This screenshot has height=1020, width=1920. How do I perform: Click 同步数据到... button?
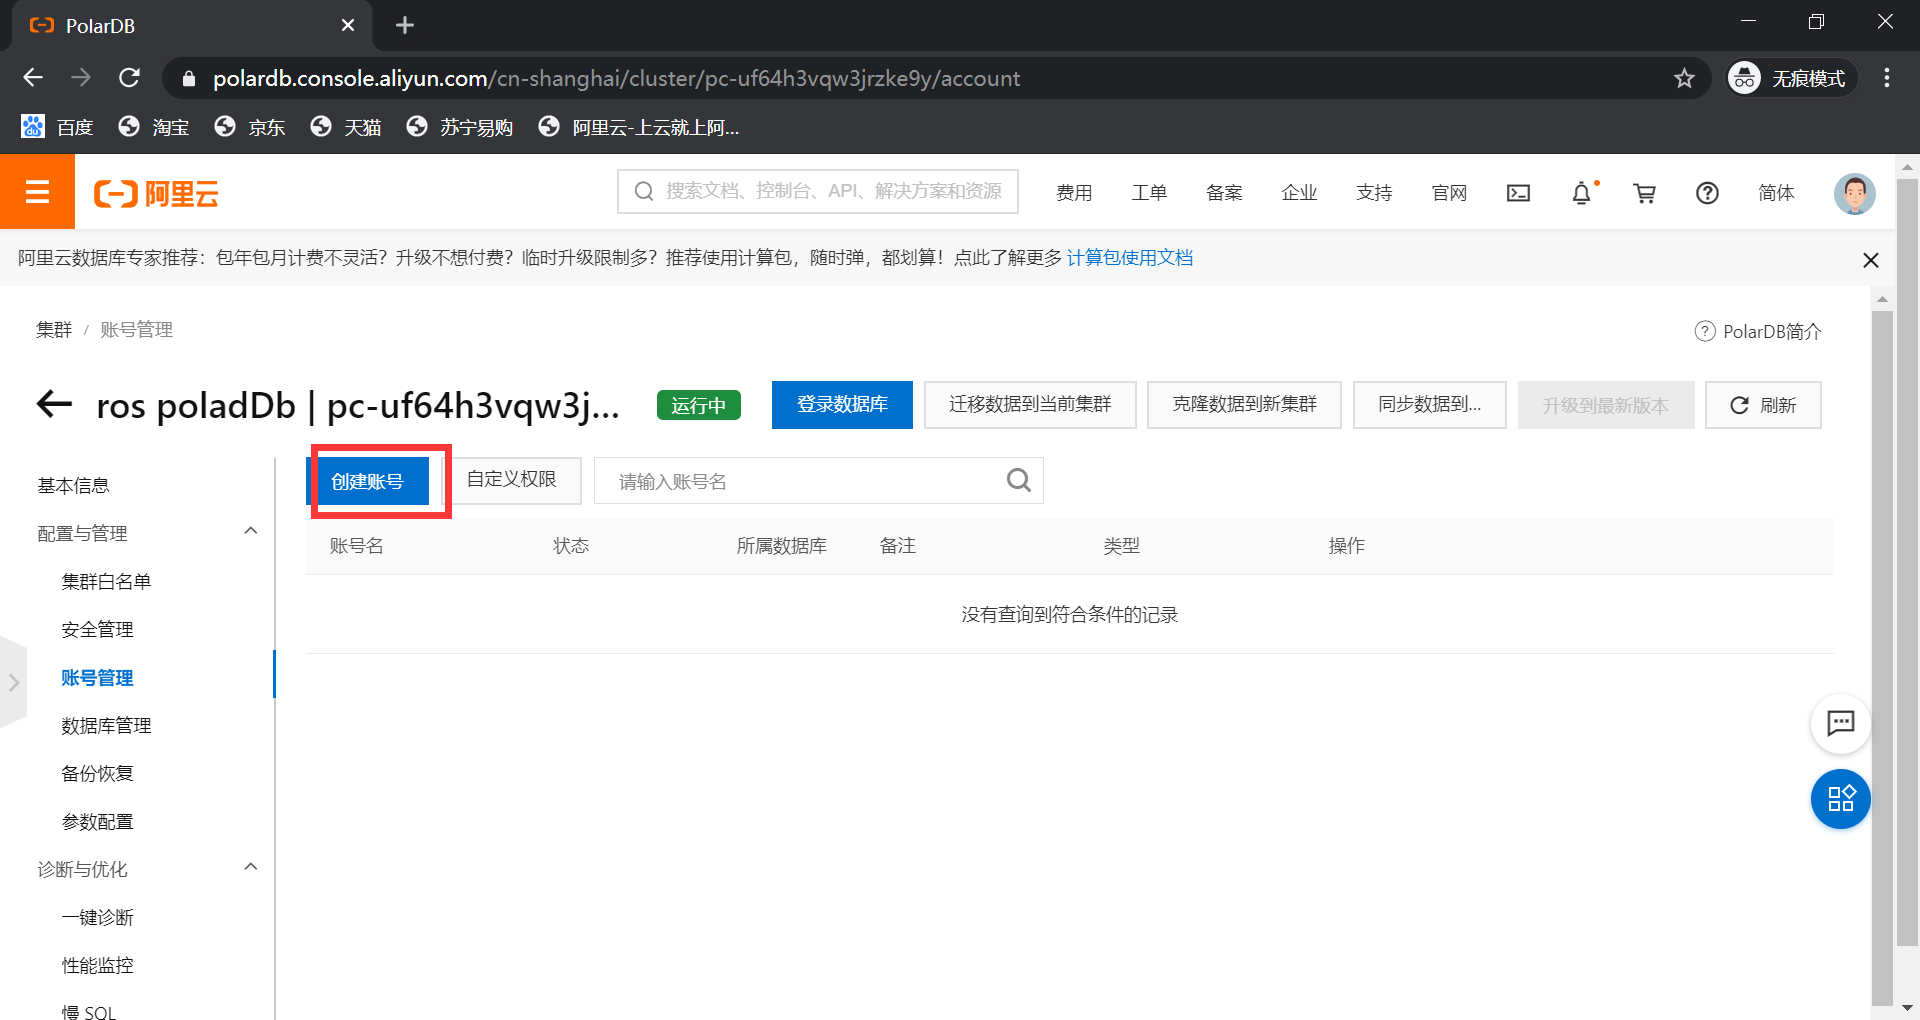1429,404
